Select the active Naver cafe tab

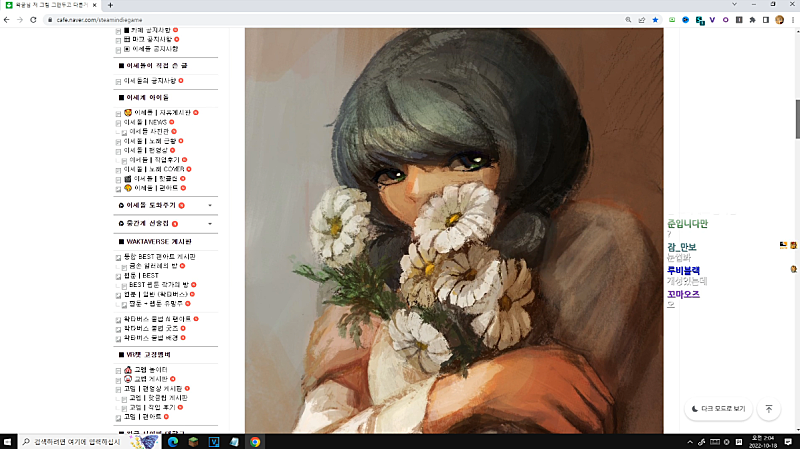pos(51,5)
